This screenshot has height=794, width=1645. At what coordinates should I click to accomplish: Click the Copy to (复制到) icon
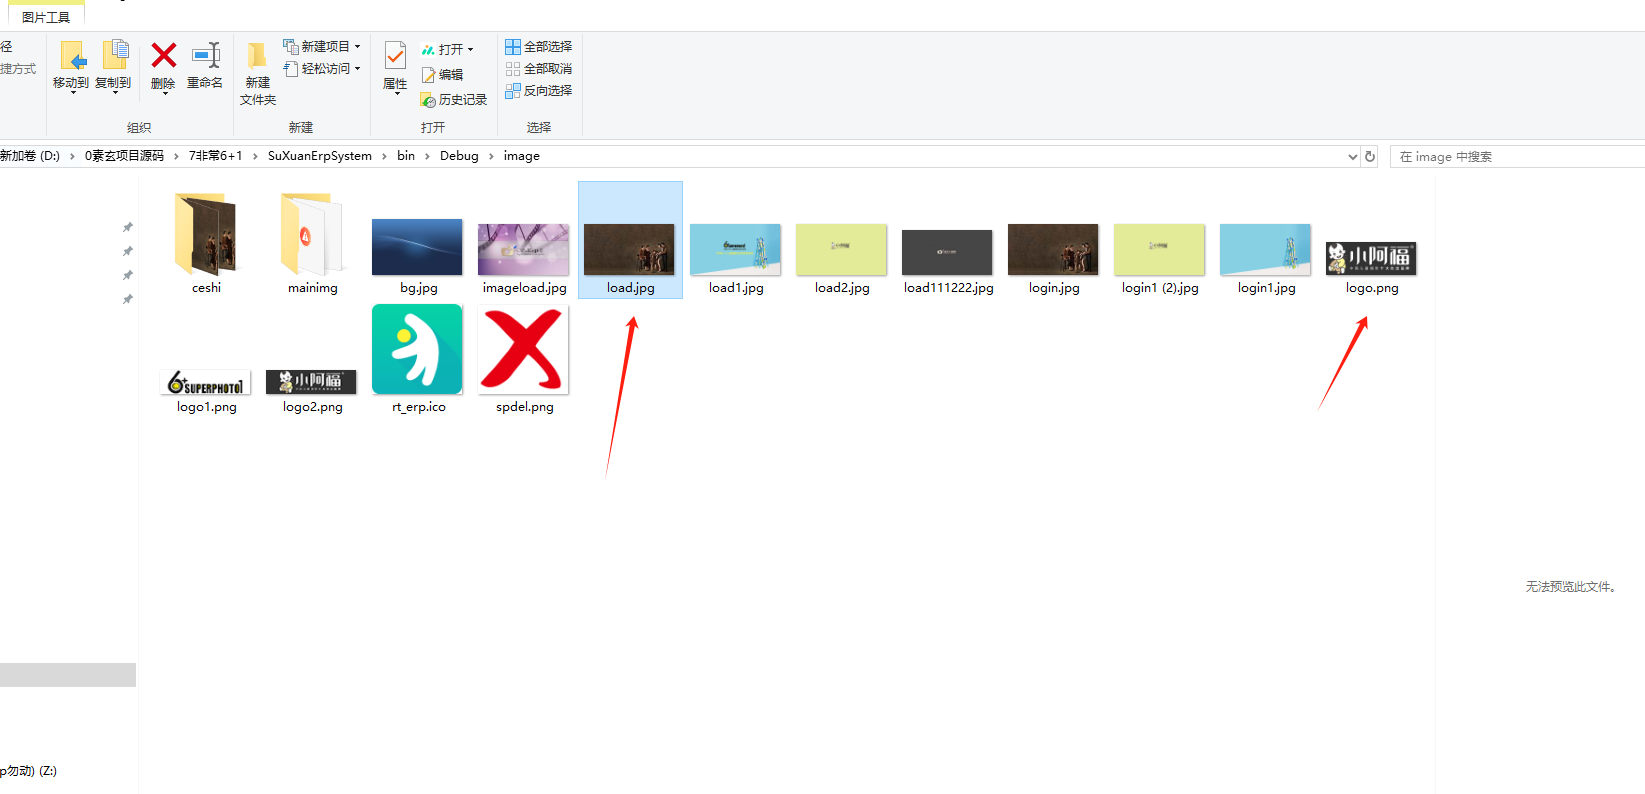coord(114,56)
